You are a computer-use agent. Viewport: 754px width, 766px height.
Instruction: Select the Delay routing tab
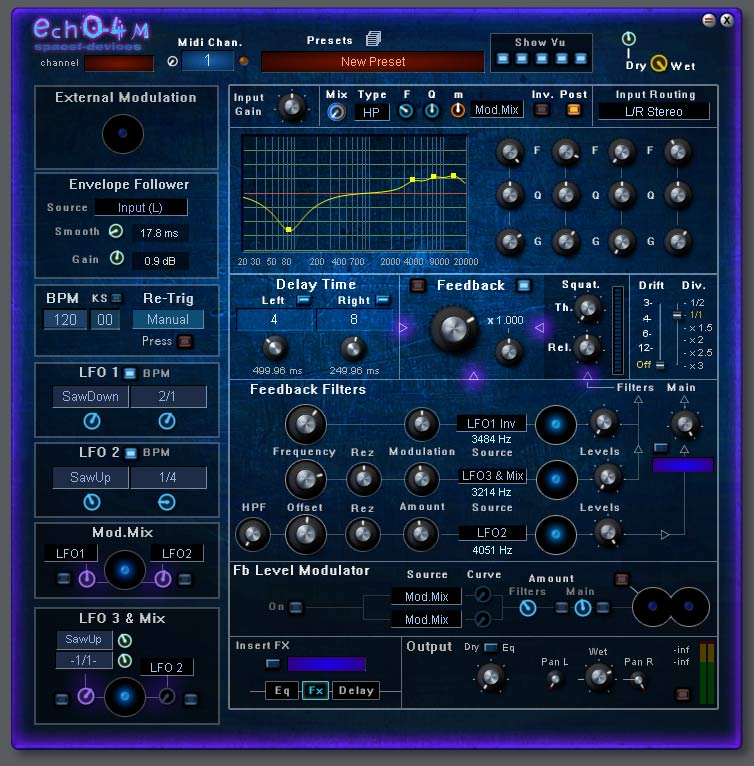tap(356, 690)
